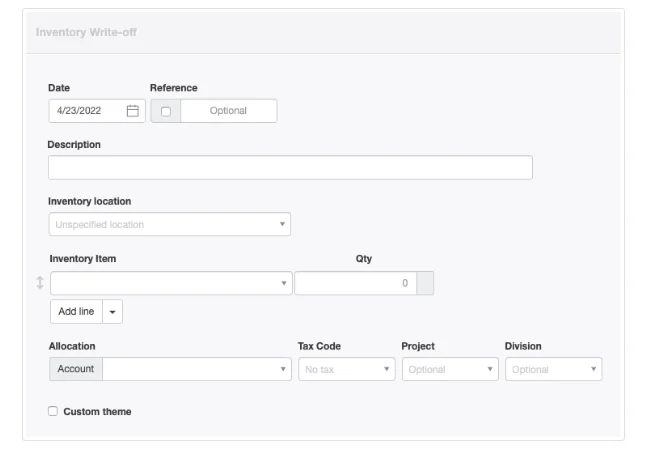Click the Date input field

97,111
